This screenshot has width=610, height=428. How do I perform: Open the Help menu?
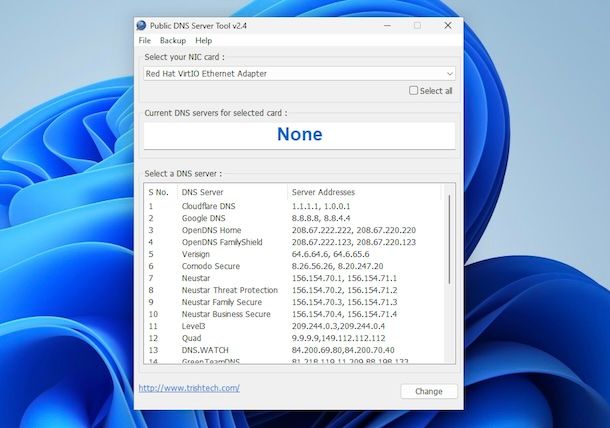point(203,40)
